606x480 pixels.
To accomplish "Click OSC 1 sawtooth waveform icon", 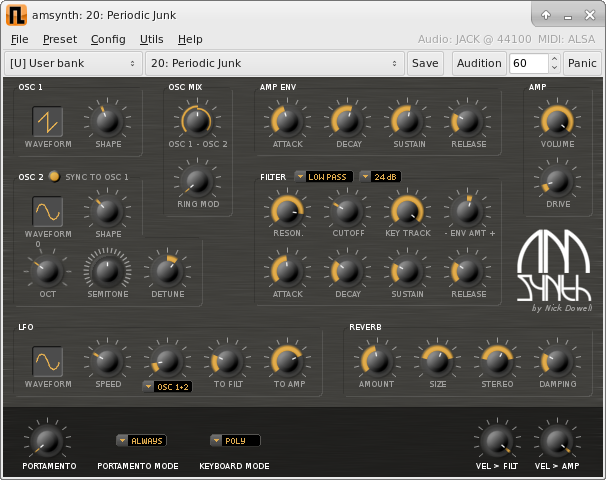I will click(x=48, y=121).
